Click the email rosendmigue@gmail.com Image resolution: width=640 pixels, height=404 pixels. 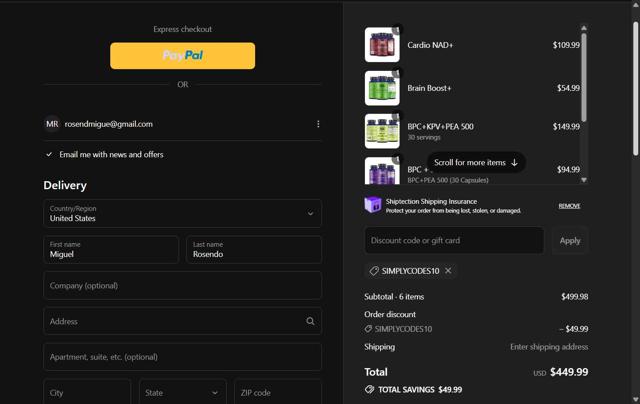pyautogui.click(x=109, y=124)
